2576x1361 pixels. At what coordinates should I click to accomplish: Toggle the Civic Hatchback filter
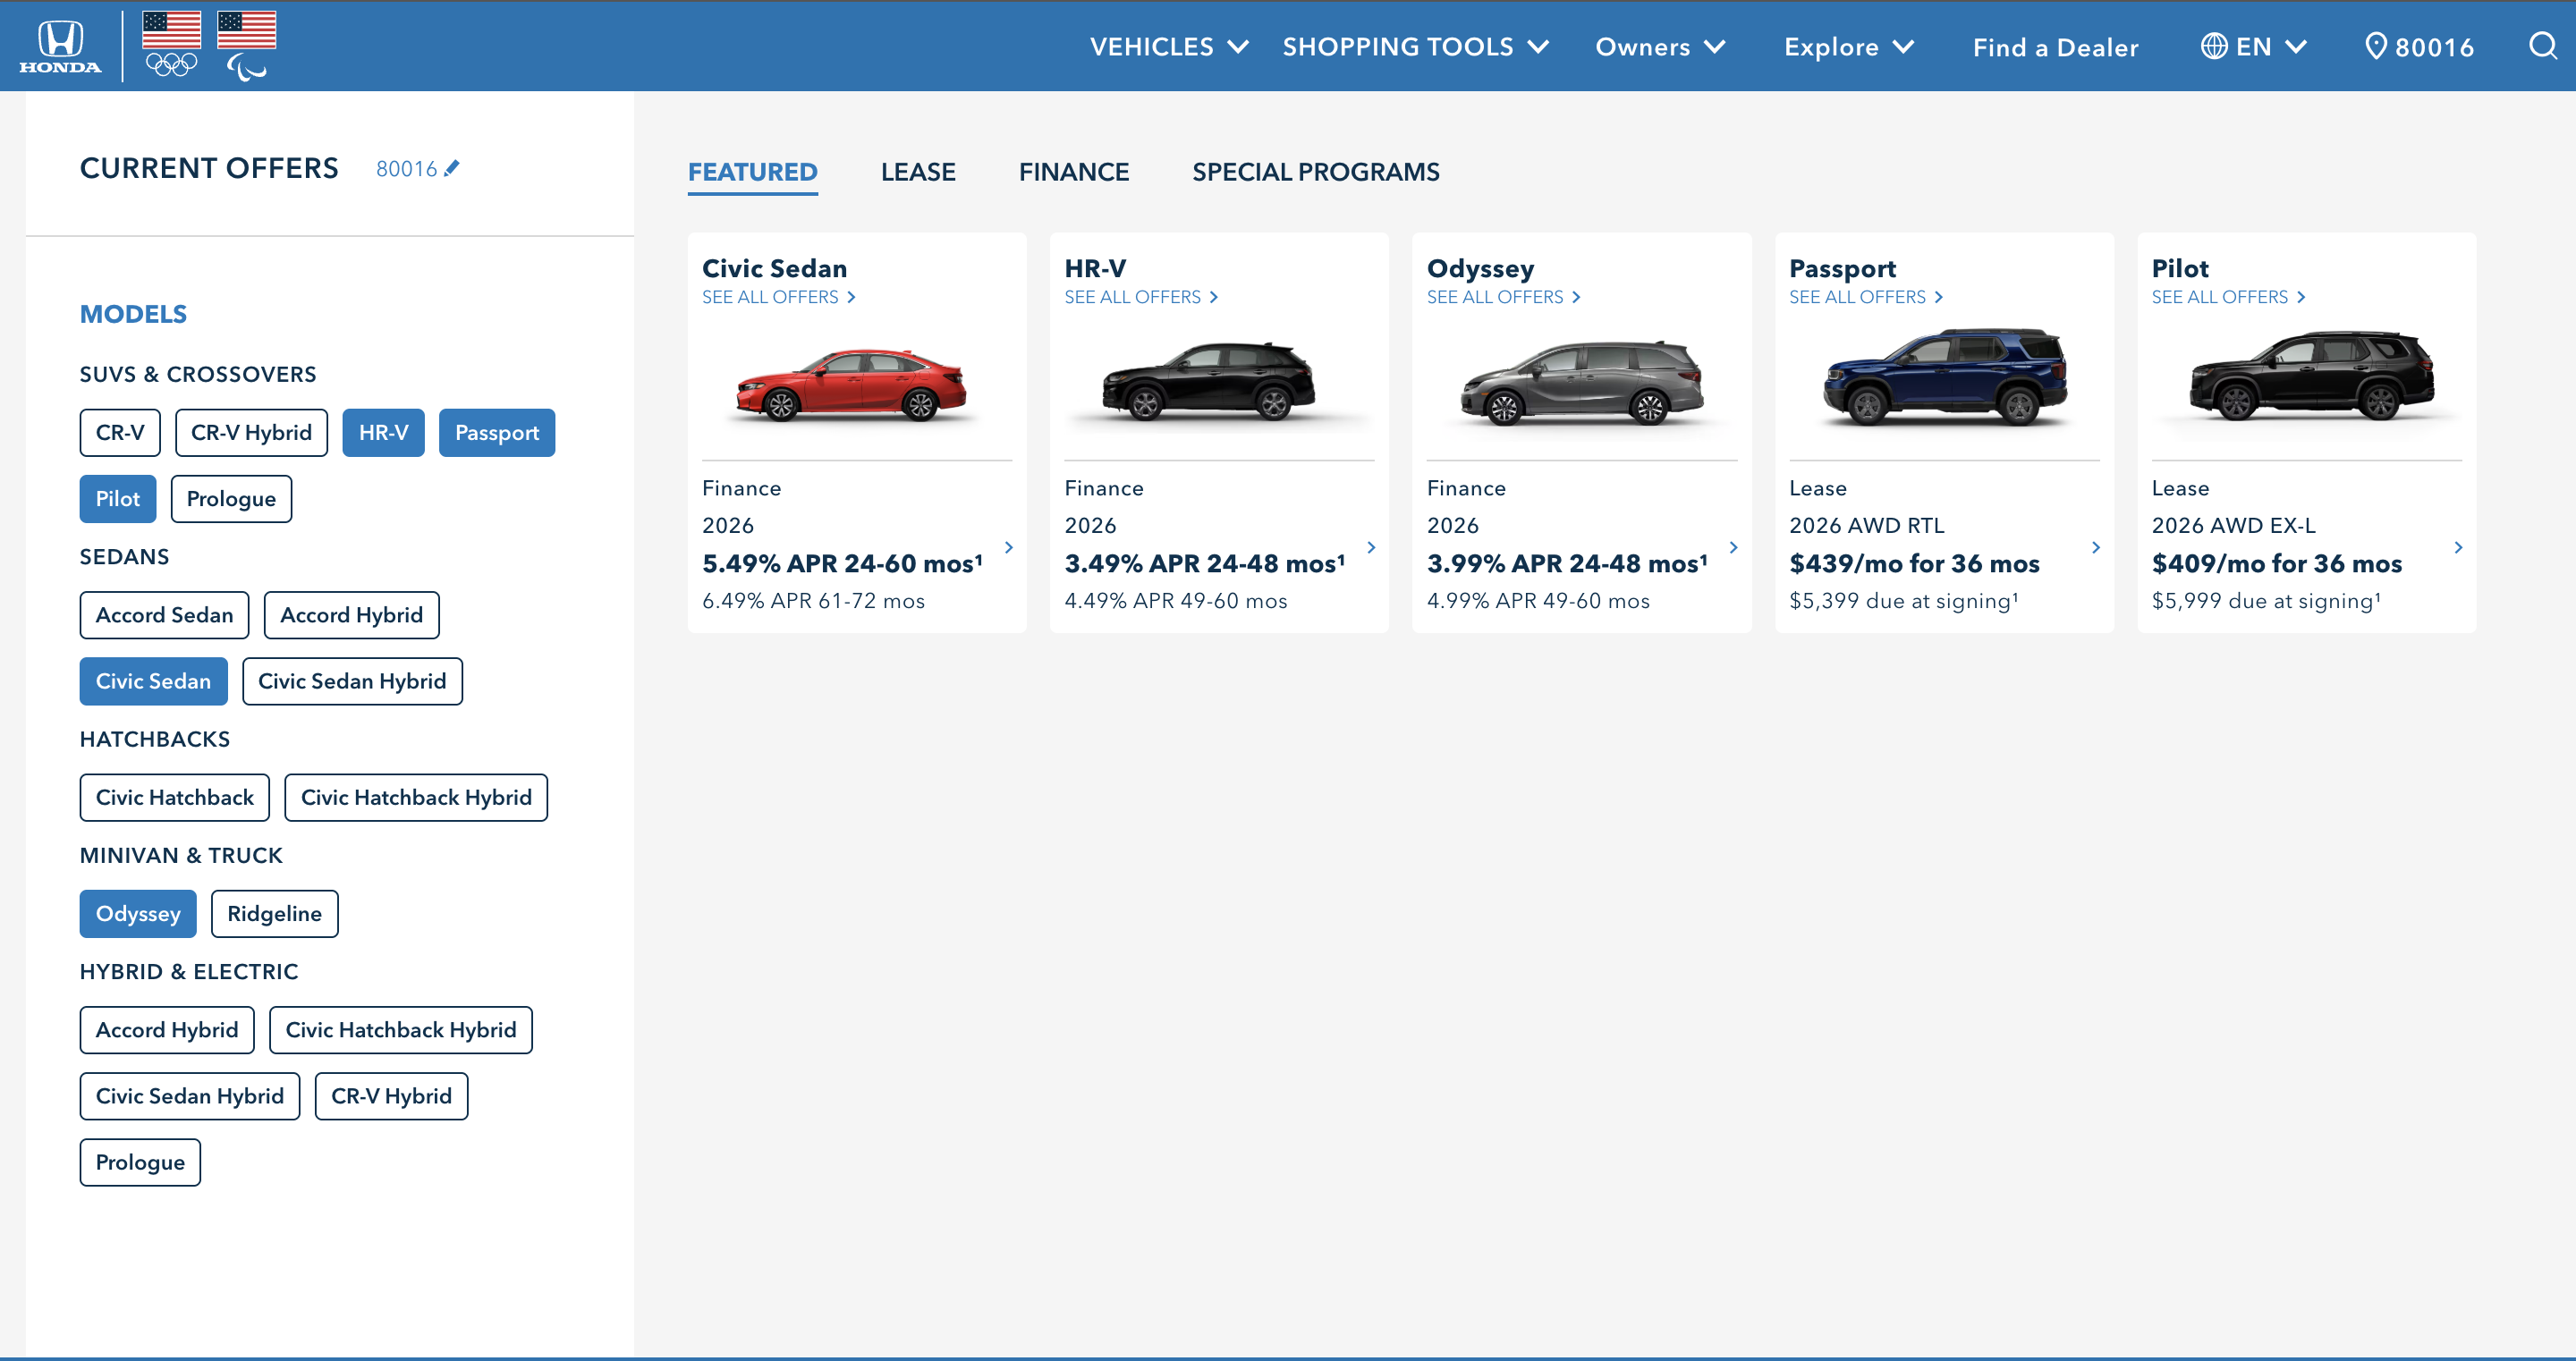coord(175,798)
